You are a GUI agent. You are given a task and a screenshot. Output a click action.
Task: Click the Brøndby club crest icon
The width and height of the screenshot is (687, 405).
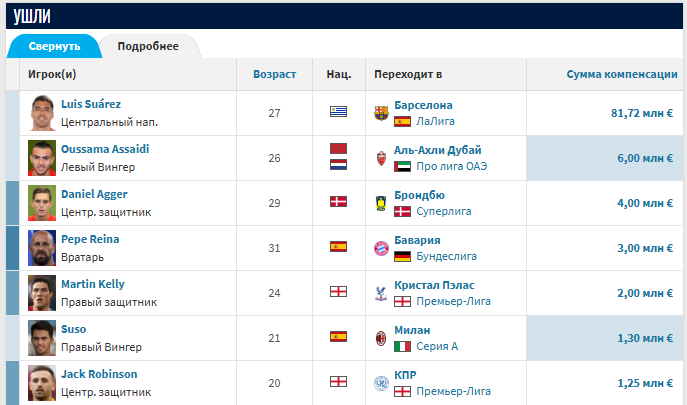(x=381, y=203)
